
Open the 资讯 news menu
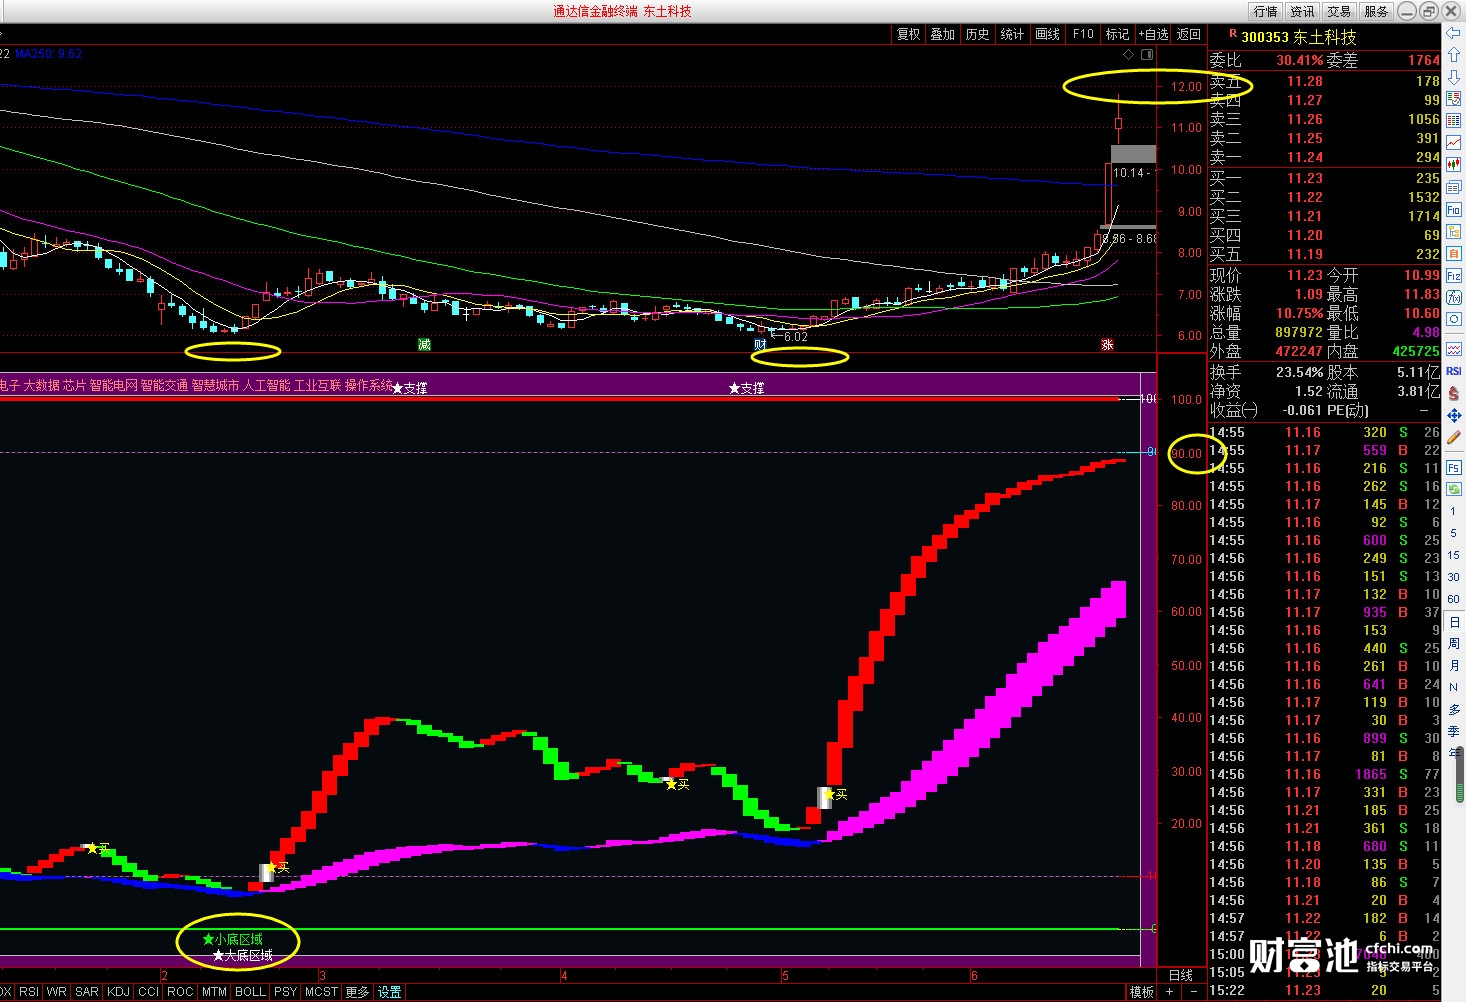pos(1302,11)
